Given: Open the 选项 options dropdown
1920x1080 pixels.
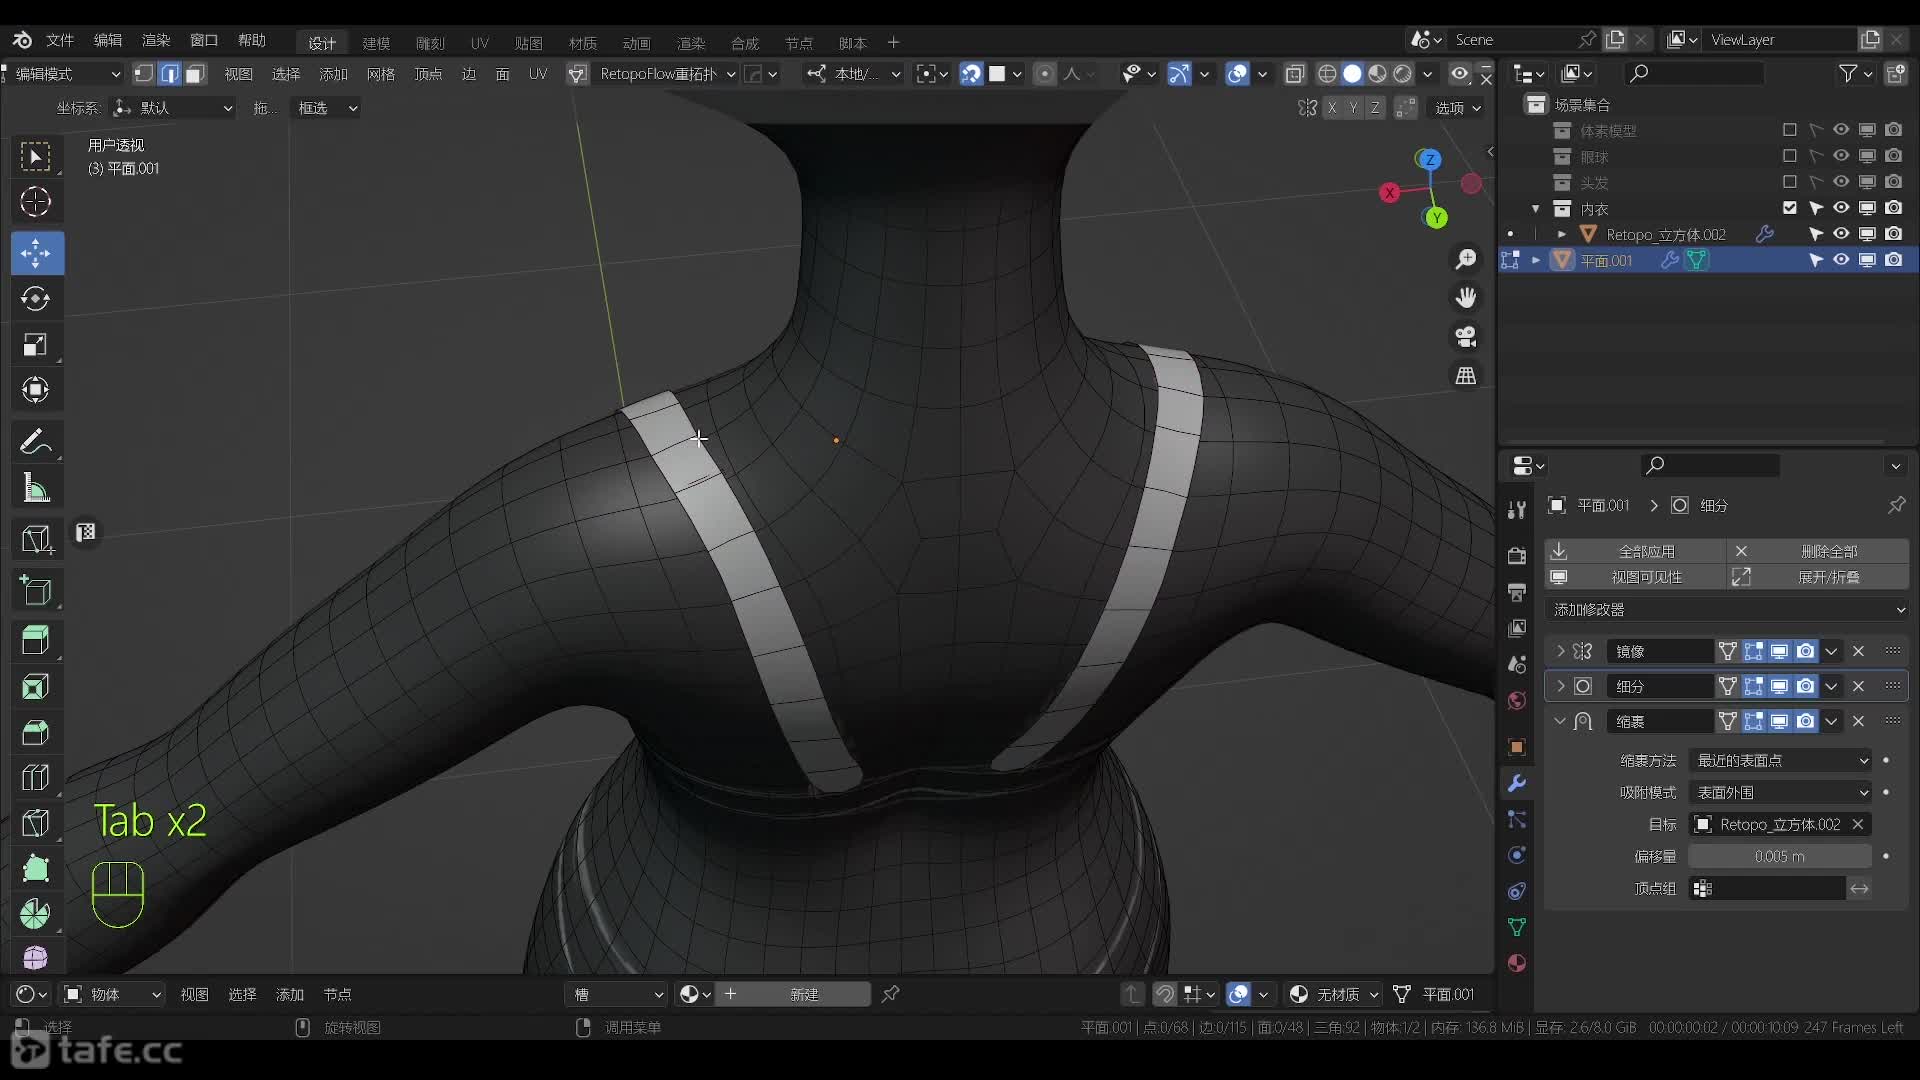Looking at the screenshot, I should coord(1458,108).
